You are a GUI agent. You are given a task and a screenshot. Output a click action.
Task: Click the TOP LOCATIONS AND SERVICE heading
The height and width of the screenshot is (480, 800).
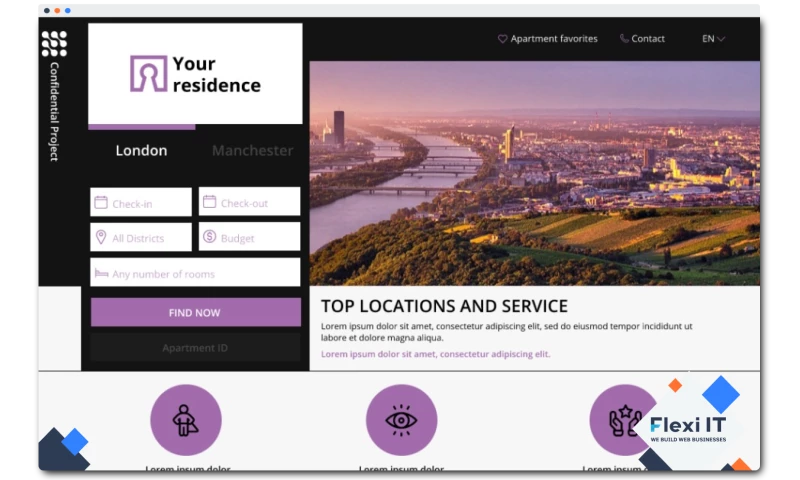[x=444, y=306]
